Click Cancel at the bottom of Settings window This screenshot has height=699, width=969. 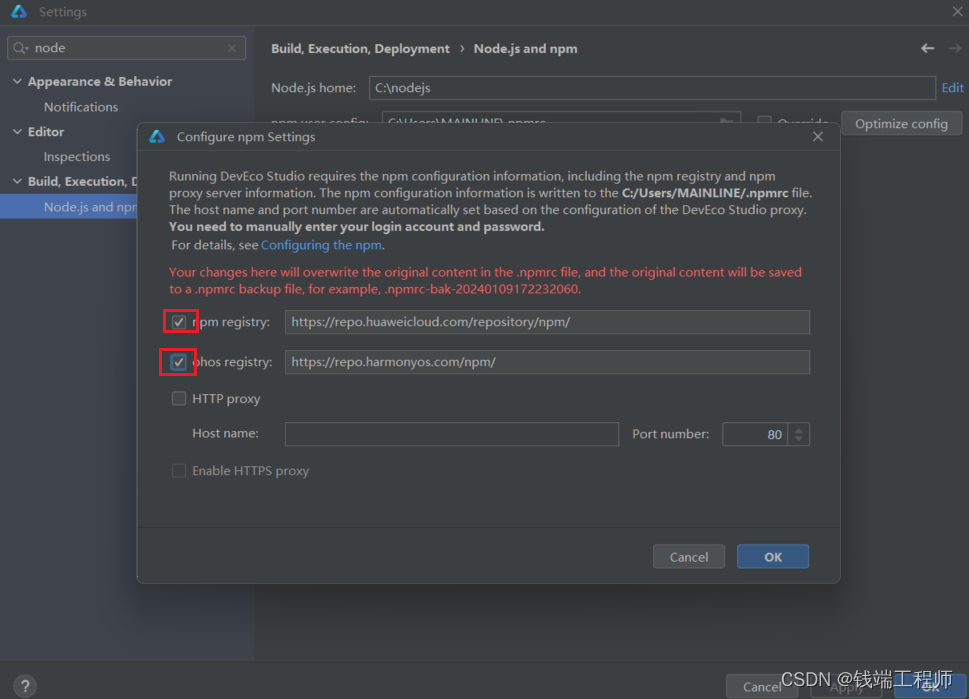[761, 687]
